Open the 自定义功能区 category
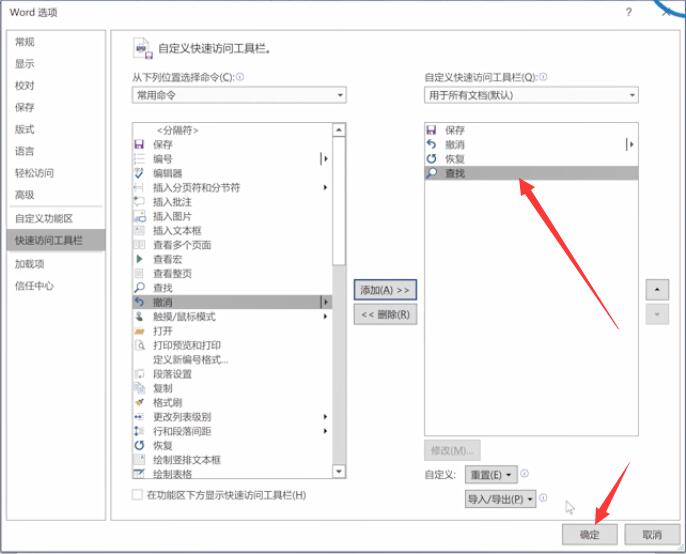Image resolution: width=686 pixels, height=554 pixels. click(x=44, y=218)
